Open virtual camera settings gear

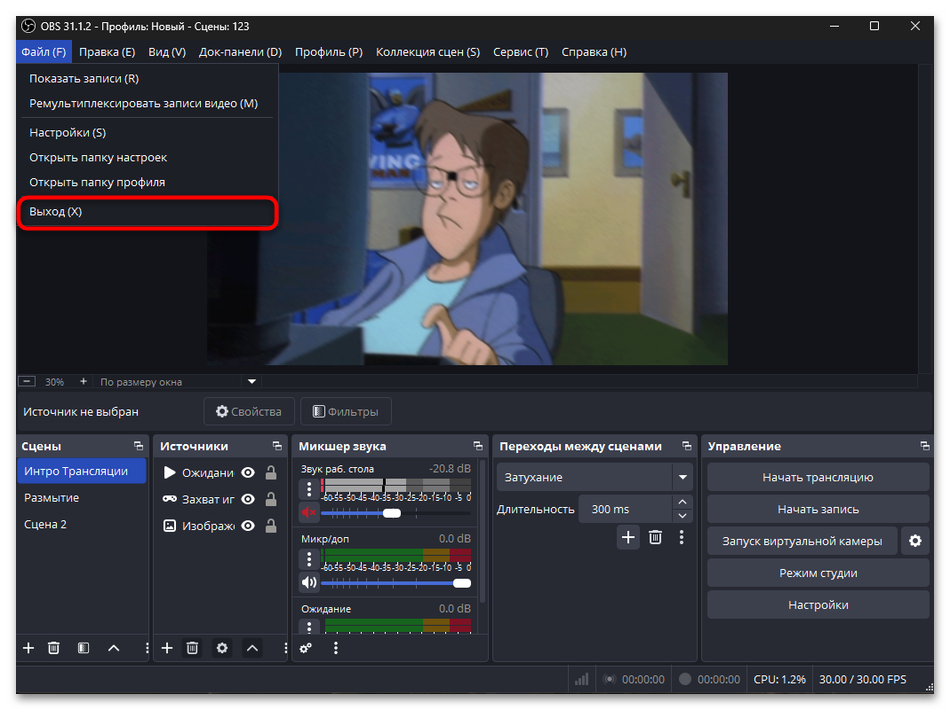point(915,541)
